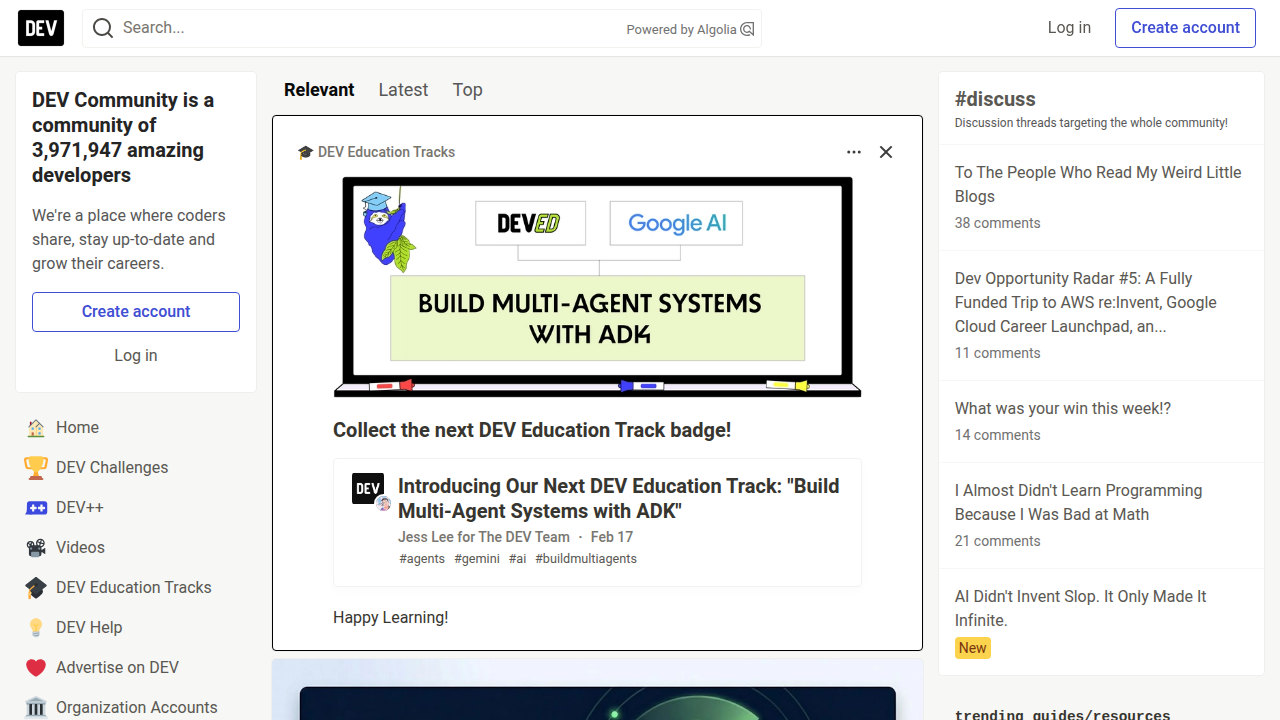
Task: Click the #ai tag
Action: tap(517, 559)
